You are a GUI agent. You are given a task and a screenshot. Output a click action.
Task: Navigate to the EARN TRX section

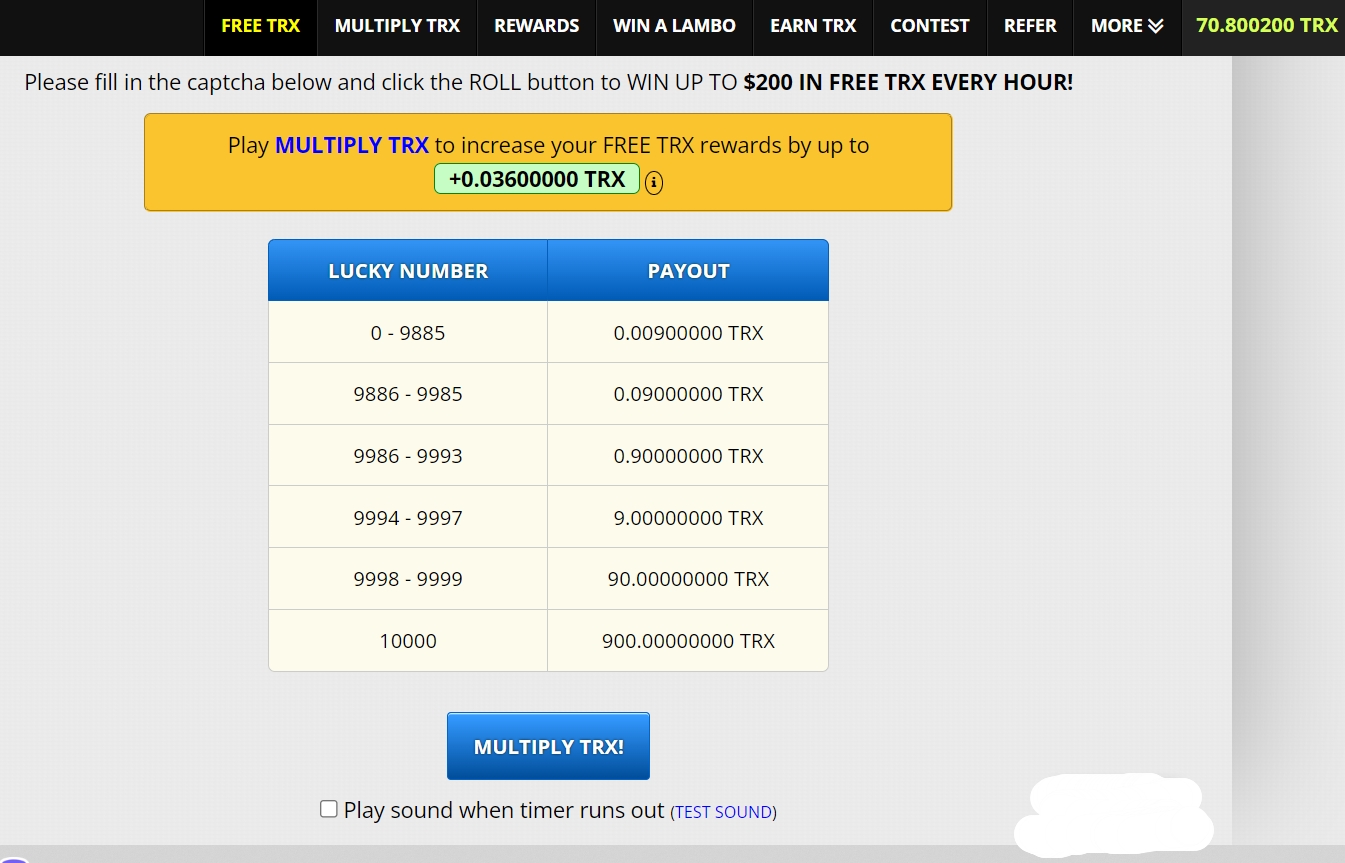click(813, 26)
